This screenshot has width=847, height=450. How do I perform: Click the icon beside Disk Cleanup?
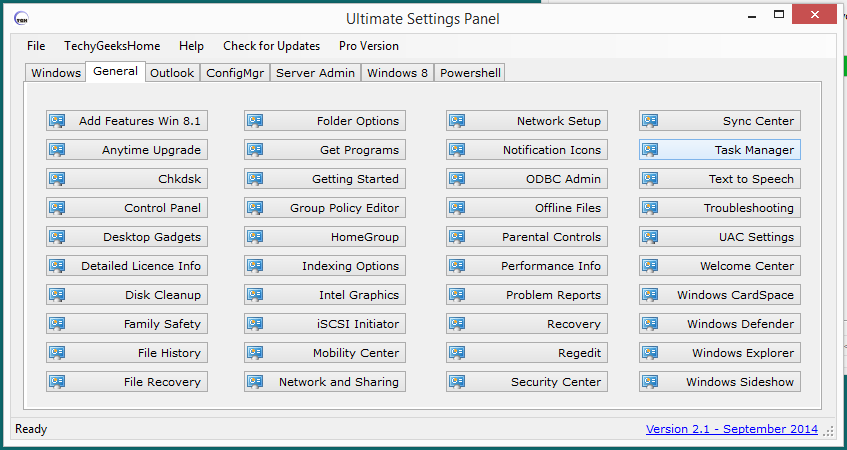pyautogui.click(x=57, y=295)
